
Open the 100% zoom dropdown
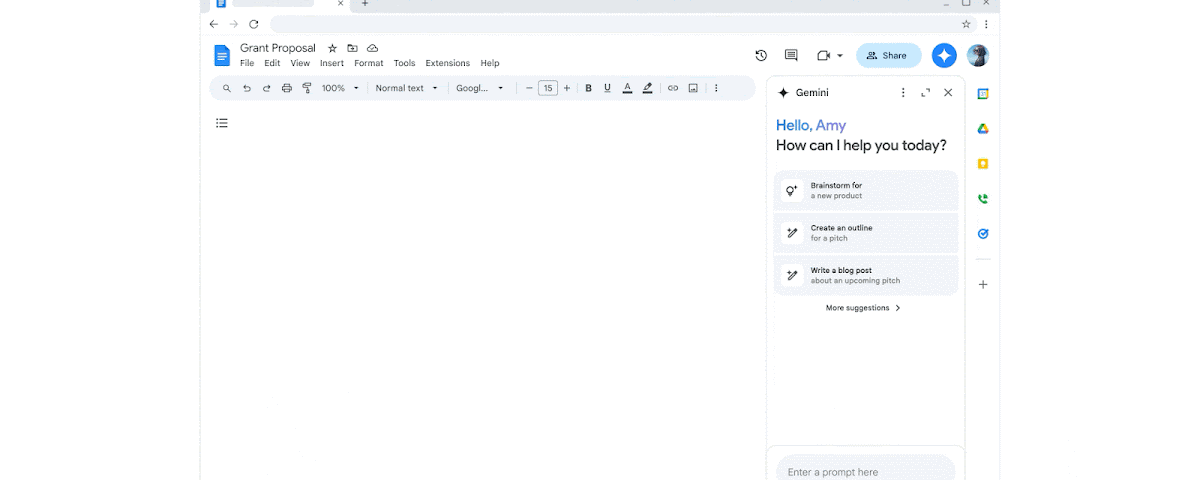340,88
